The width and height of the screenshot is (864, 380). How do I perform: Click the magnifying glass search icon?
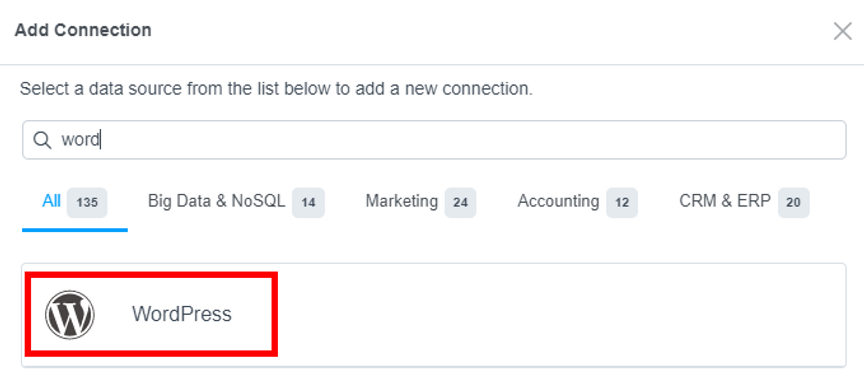42,140
